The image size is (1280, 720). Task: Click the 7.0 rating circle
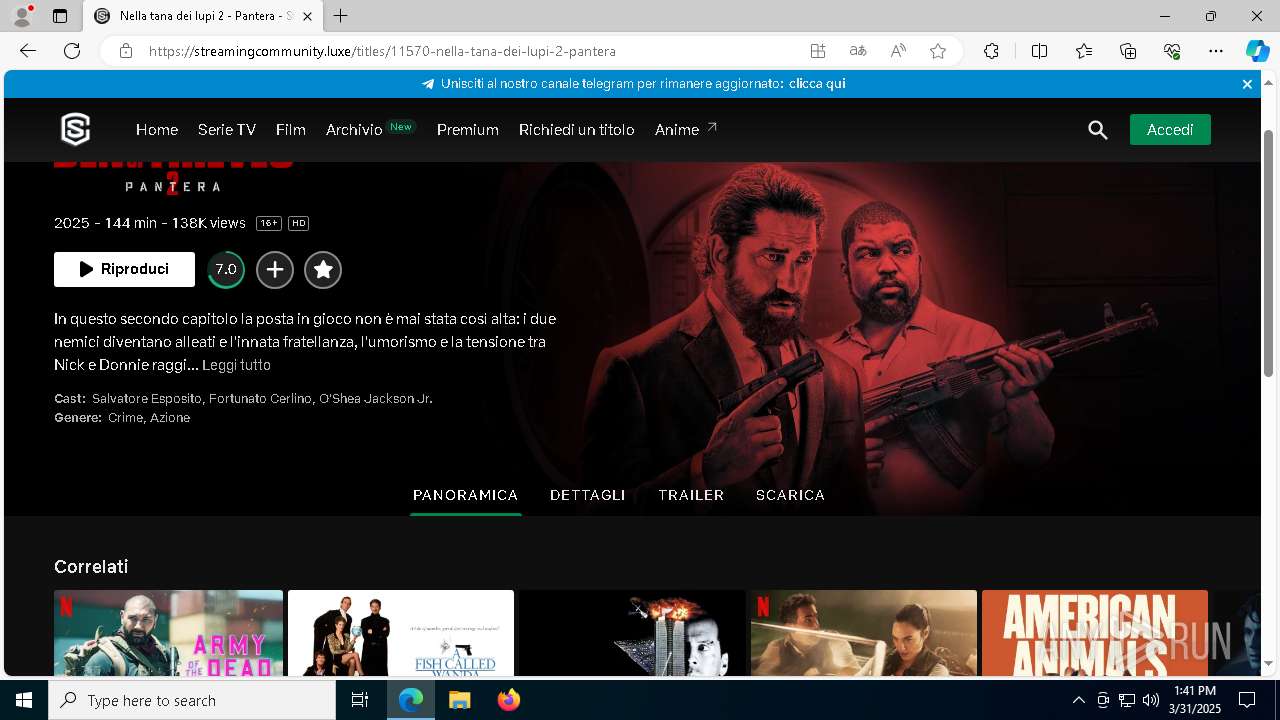[x=226, y=269]
